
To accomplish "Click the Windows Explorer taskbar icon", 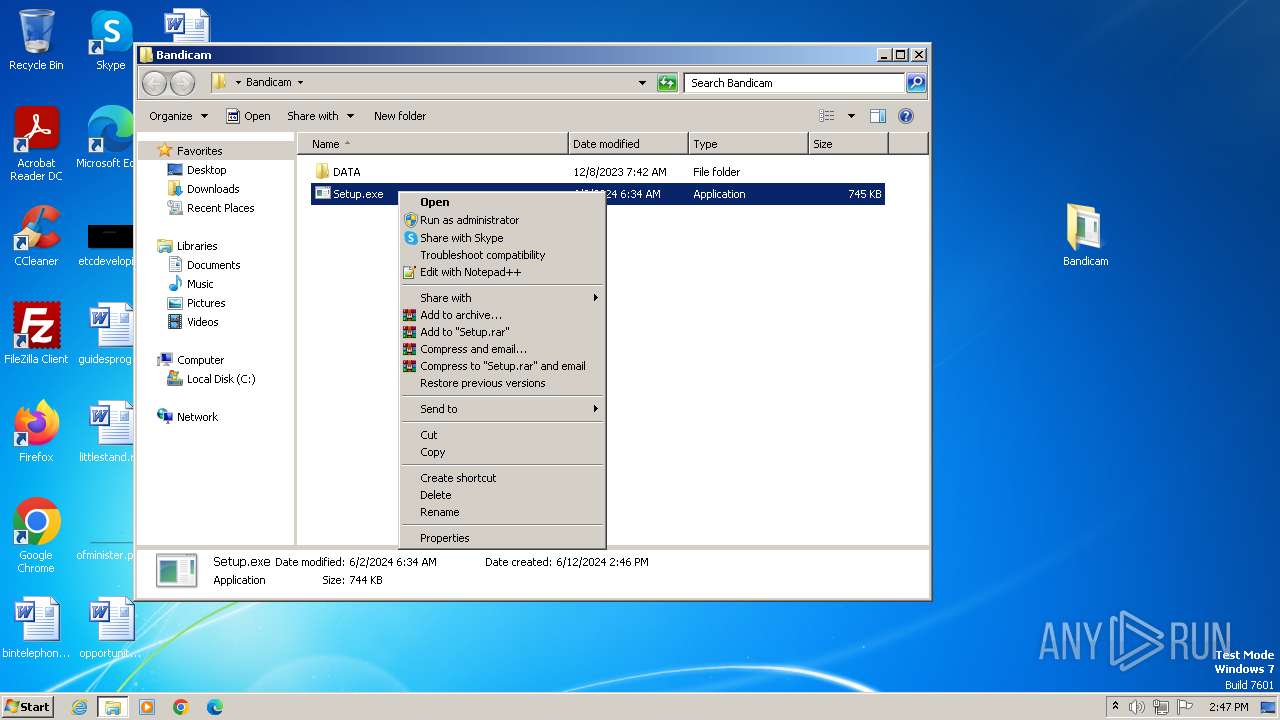I will (x=112, y=707).
